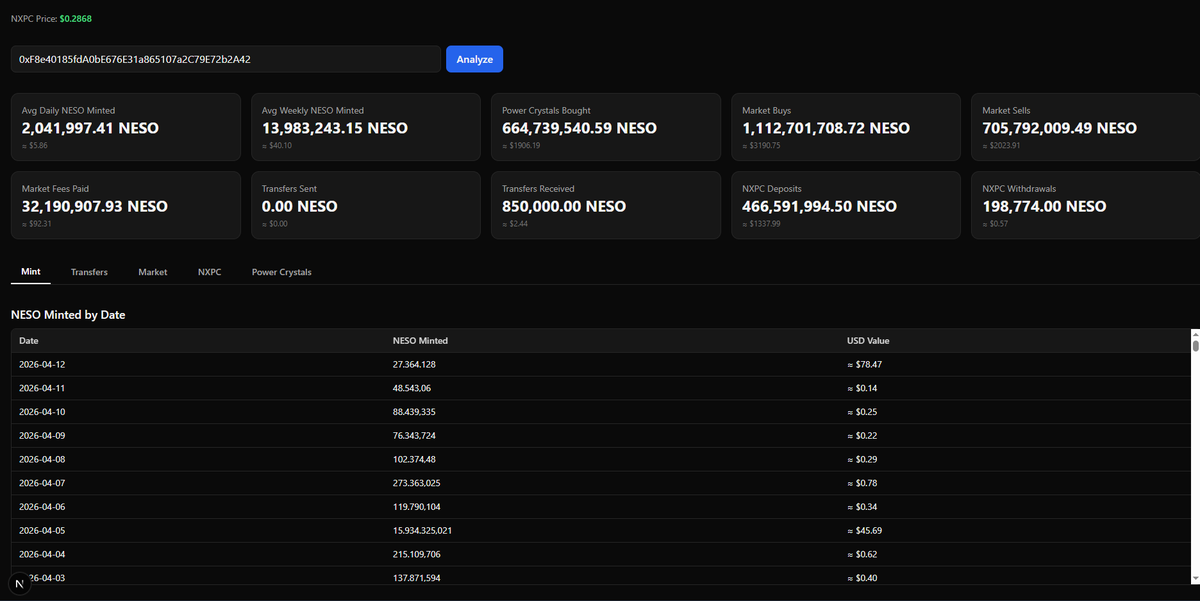Click the USD Value column header
Image resolution: width=1200 pixels, height=601 pixels.
point(867,340)
